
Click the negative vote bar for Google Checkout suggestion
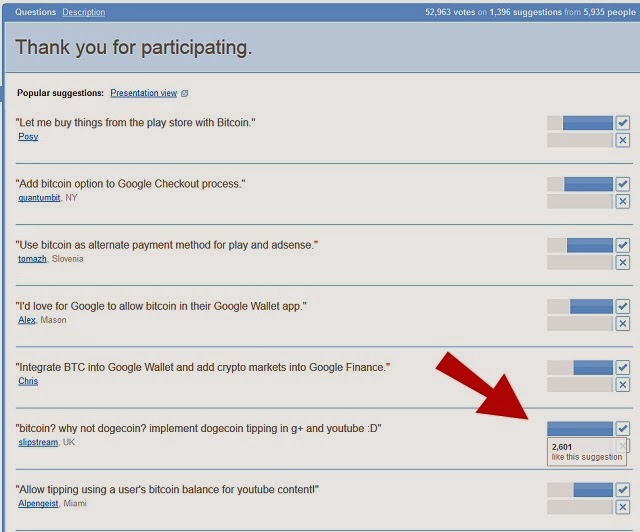tap(580, 201)
